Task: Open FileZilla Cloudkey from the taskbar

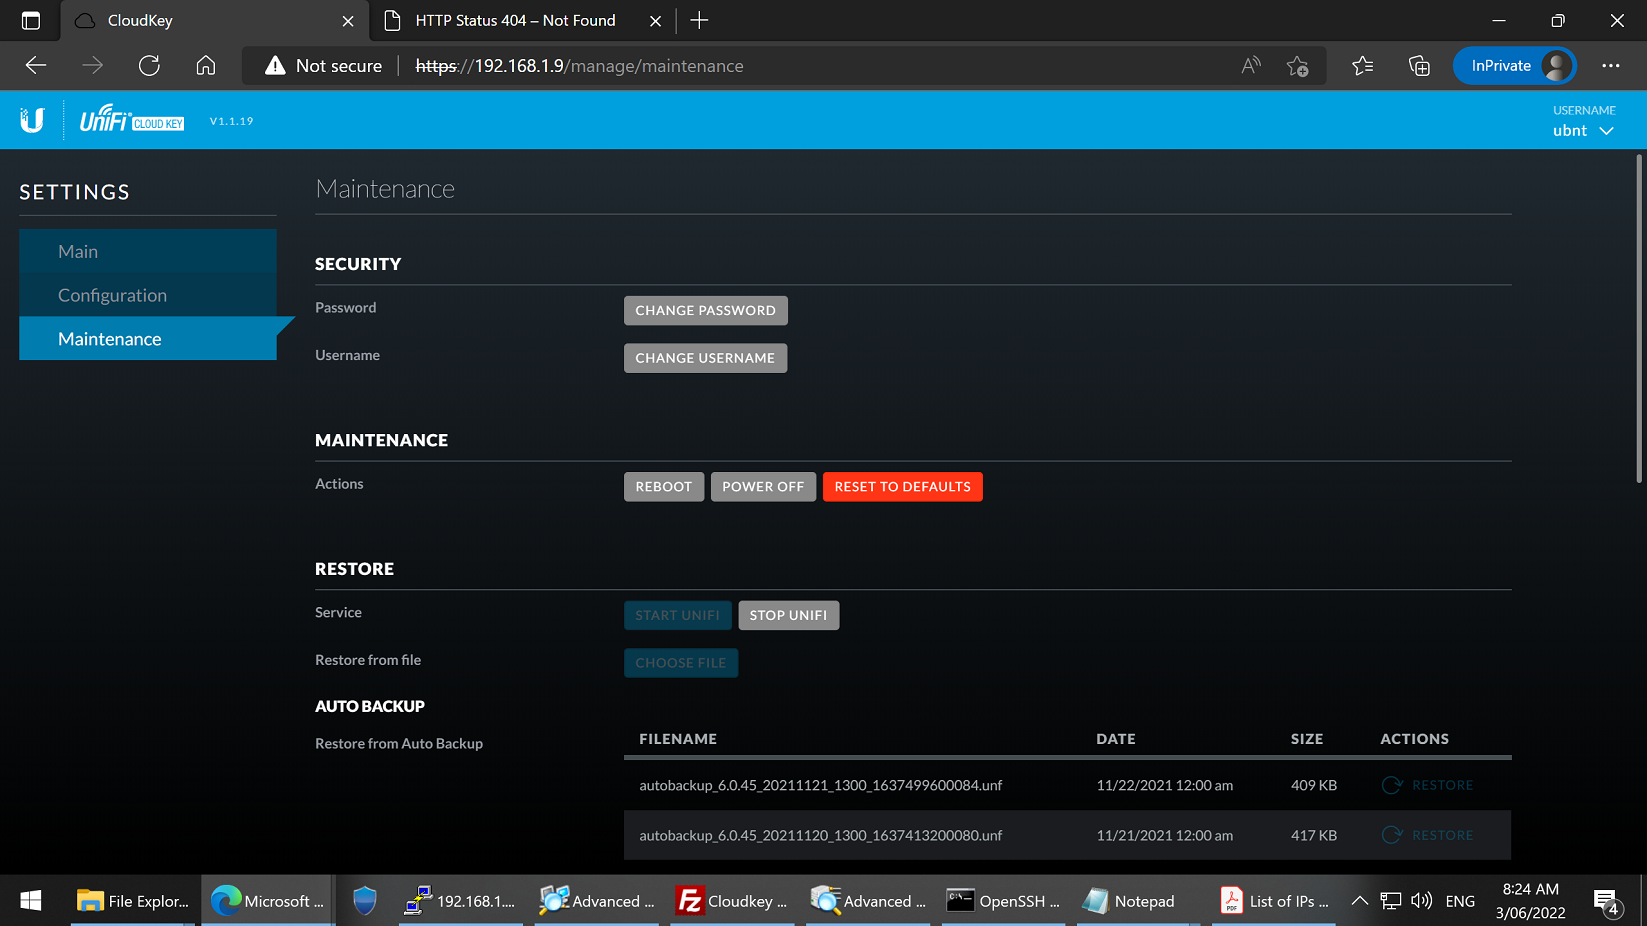Action: click(732, 901)
